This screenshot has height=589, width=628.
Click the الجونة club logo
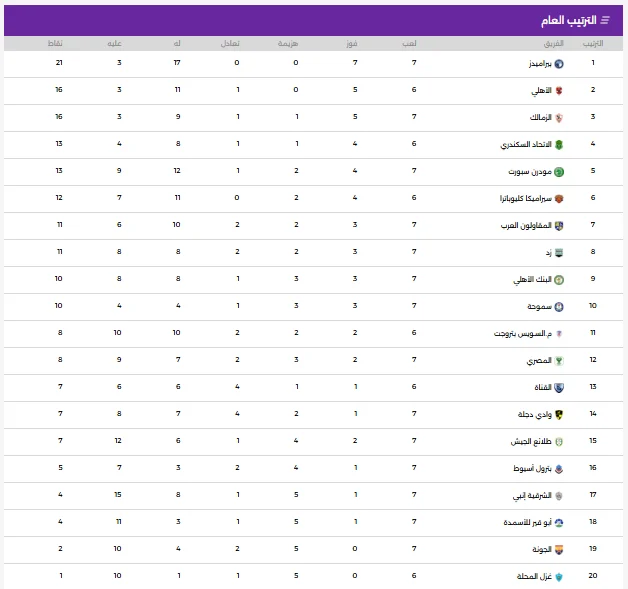tap(559, 550)
